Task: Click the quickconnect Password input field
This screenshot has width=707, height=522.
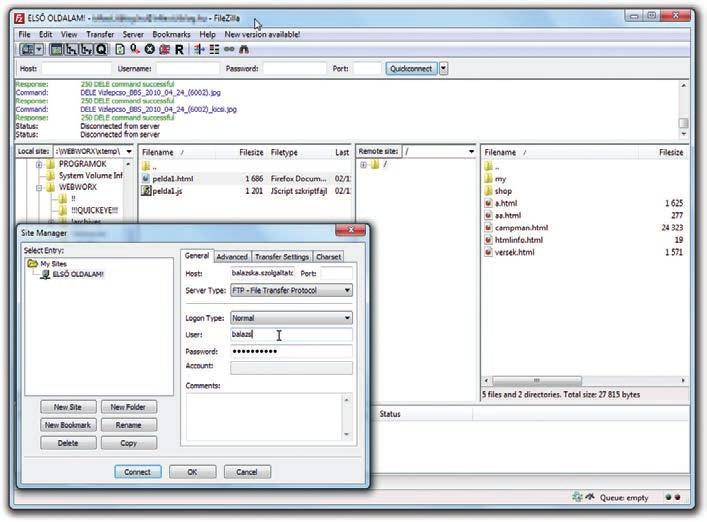Action: pyautogui.click(x=294, y=69)
